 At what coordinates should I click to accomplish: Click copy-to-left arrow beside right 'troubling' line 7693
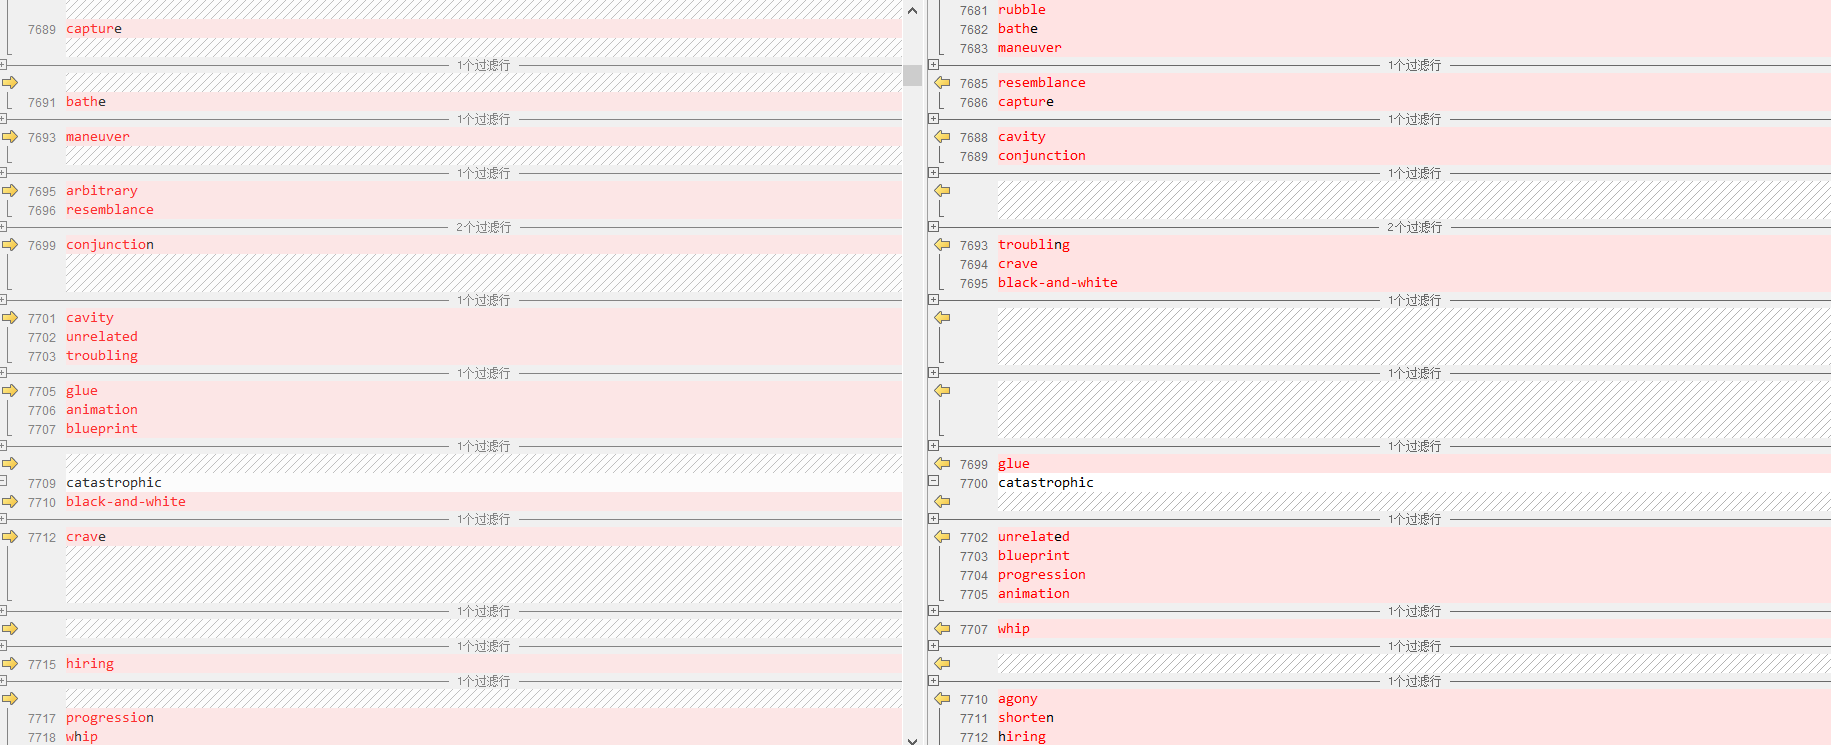pyautogui.click(x=942, y=245)
